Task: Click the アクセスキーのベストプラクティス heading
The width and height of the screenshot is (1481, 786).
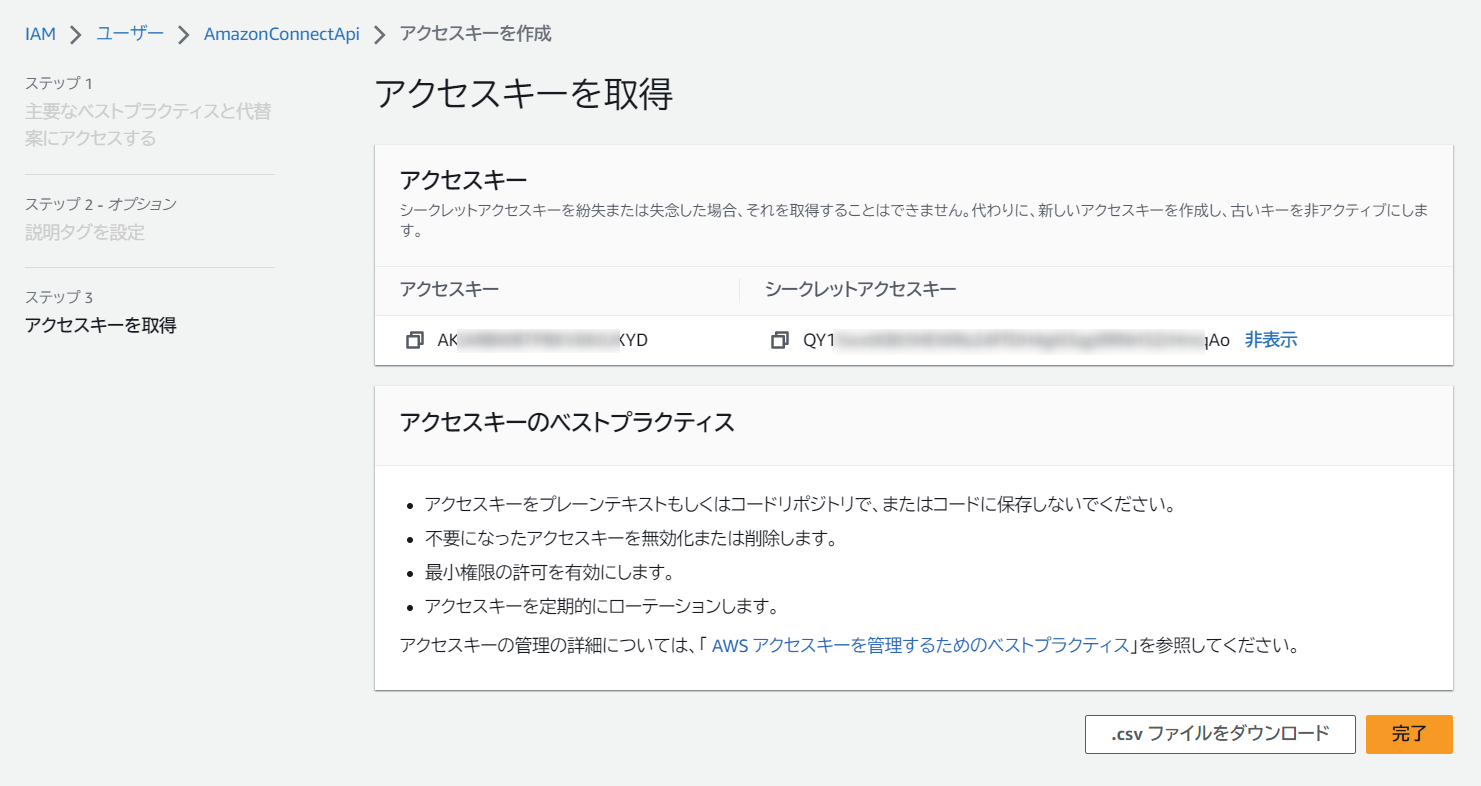Action: (567, 423)
